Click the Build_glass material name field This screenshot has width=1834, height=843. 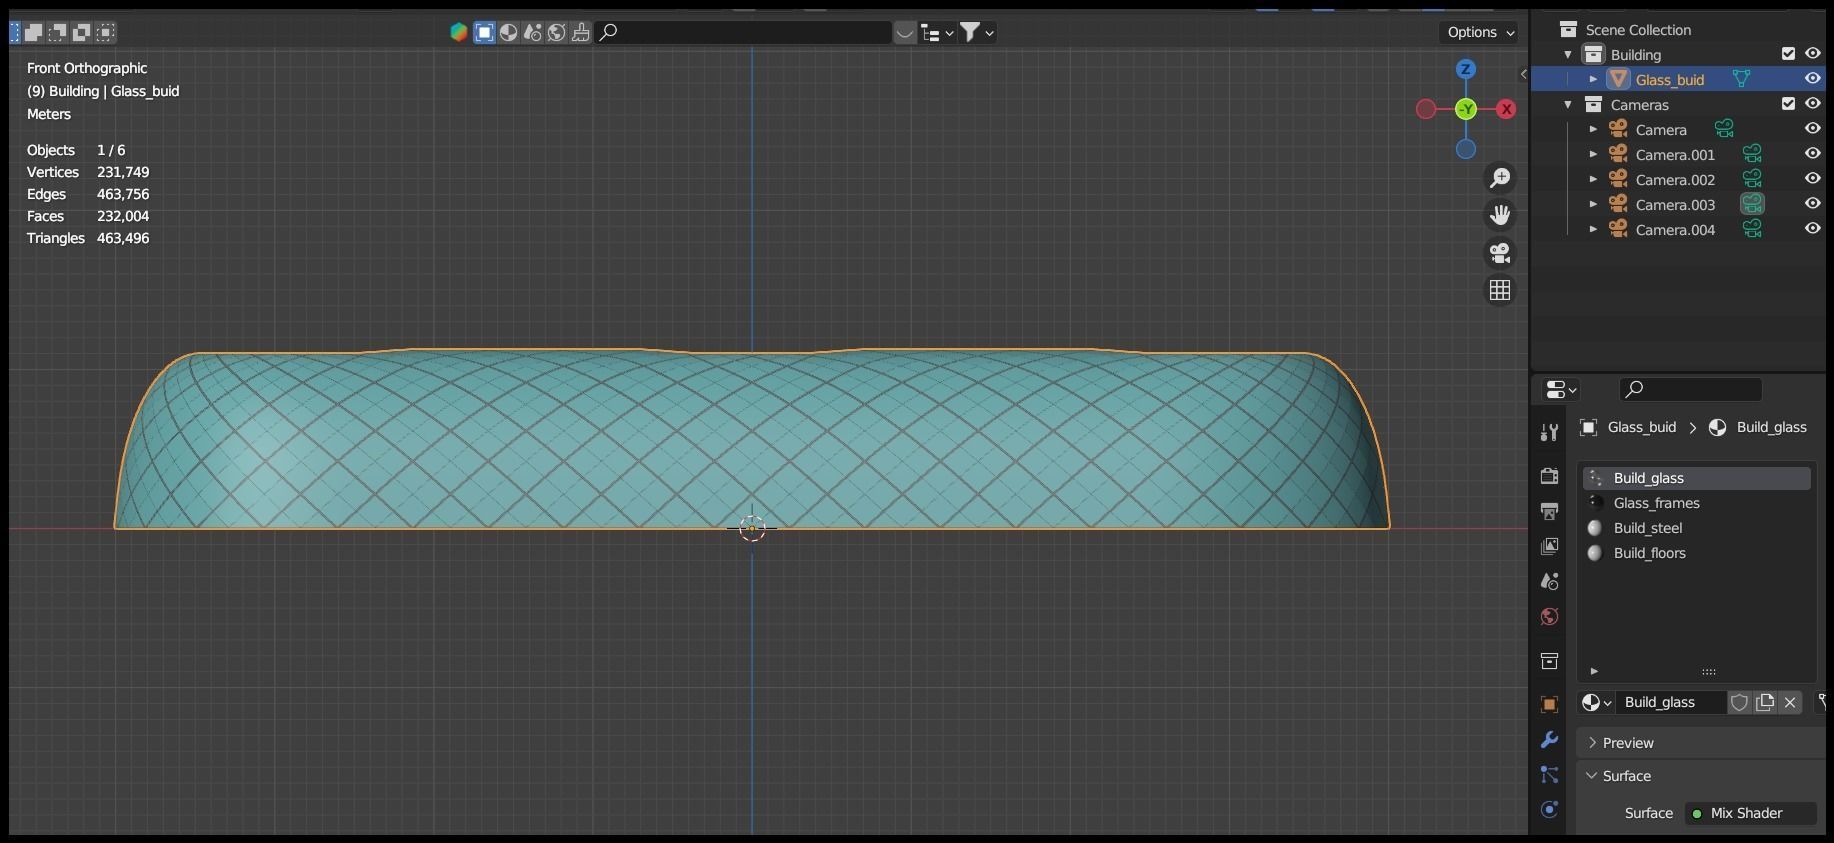coord(1671,702)
